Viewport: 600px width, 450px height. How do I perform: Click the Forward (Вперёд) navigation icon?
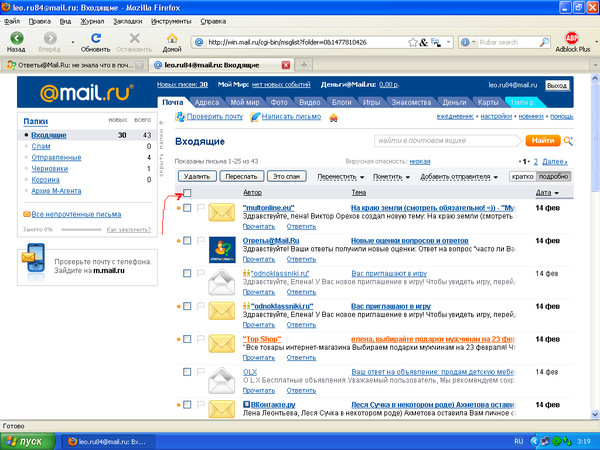coord(50,38)
